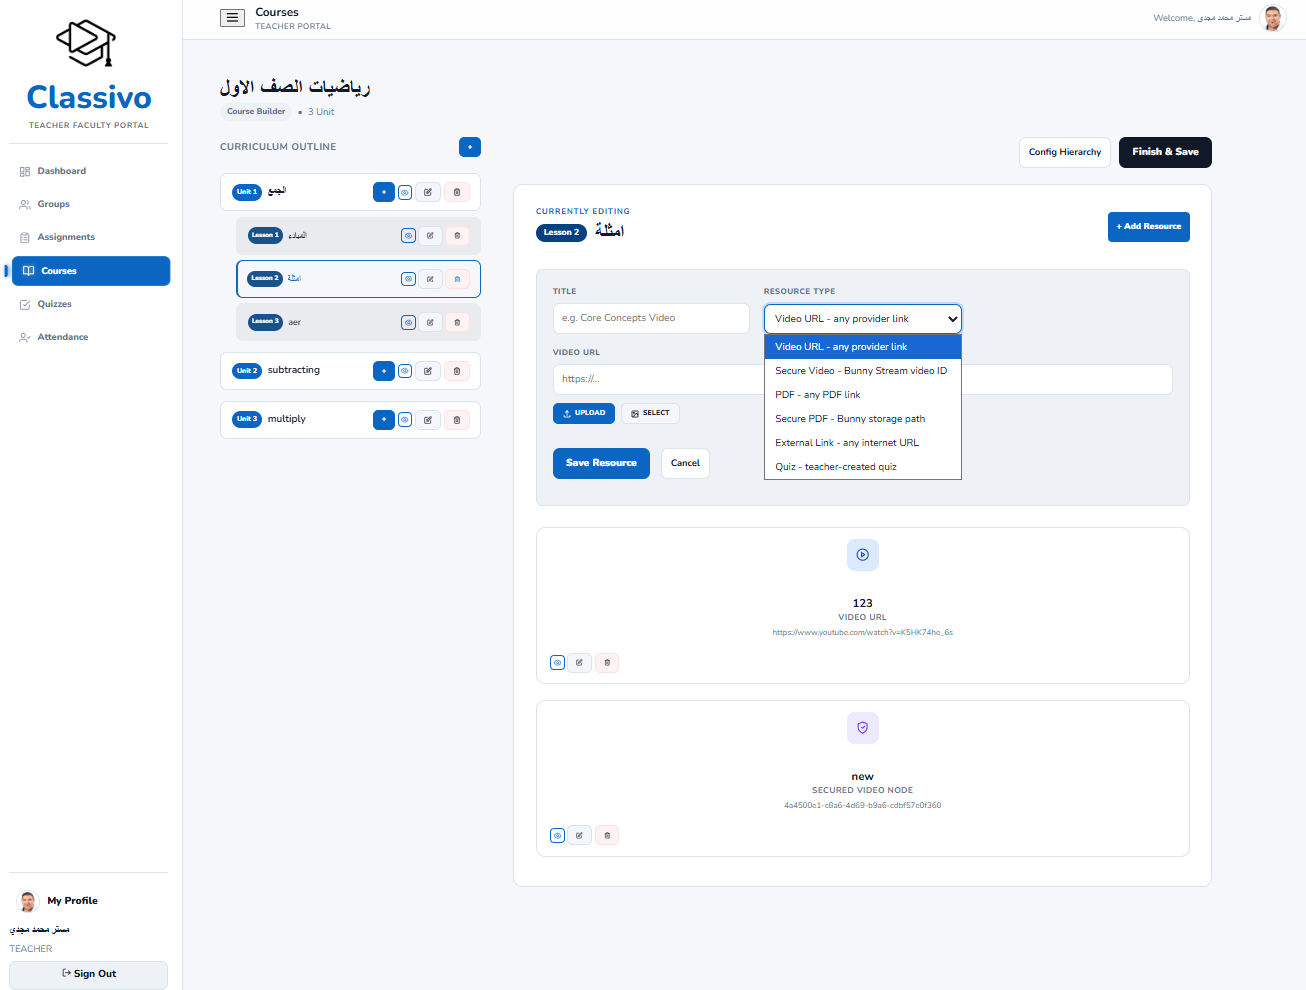The image size is (1306, 990).
Task: Click the SELECT button
Action: pos(650,413)
